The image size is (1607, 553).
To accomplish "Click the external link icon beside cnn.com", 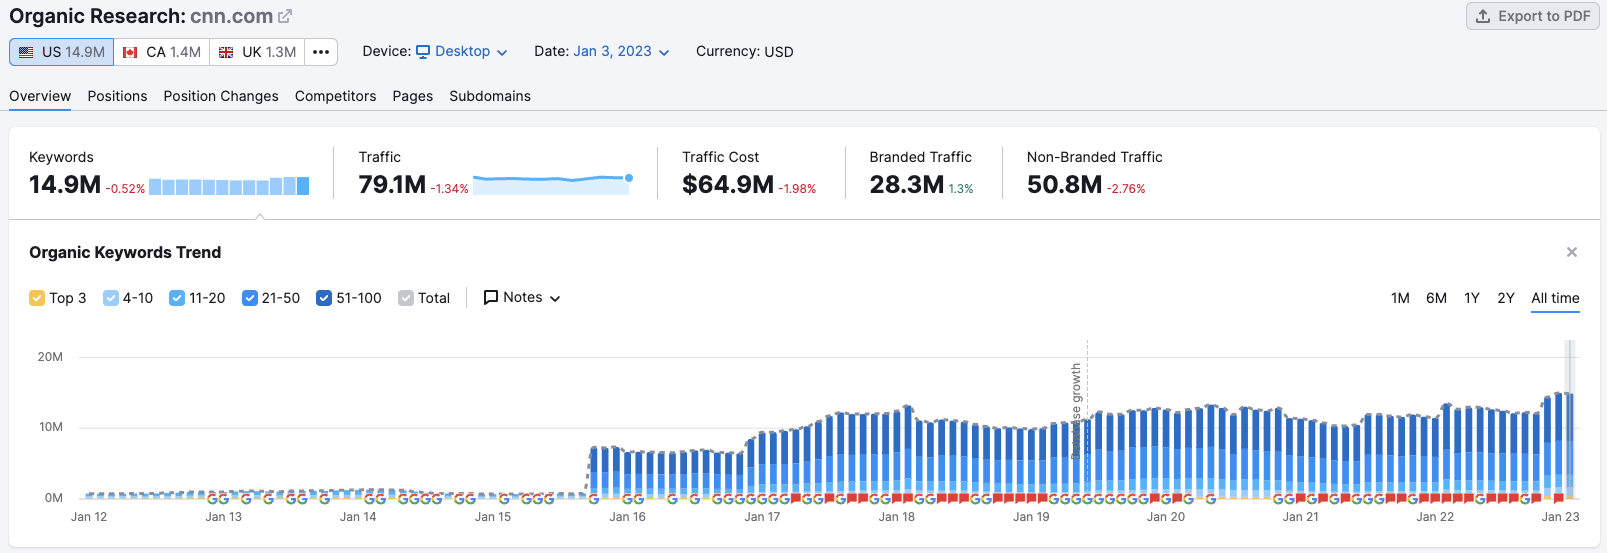I will pos(285,16).
